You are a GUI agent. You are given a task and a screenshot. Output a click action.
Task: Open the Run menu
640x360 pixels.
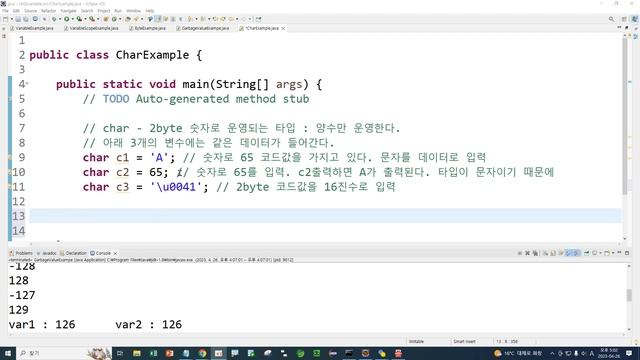pos(118,11)
